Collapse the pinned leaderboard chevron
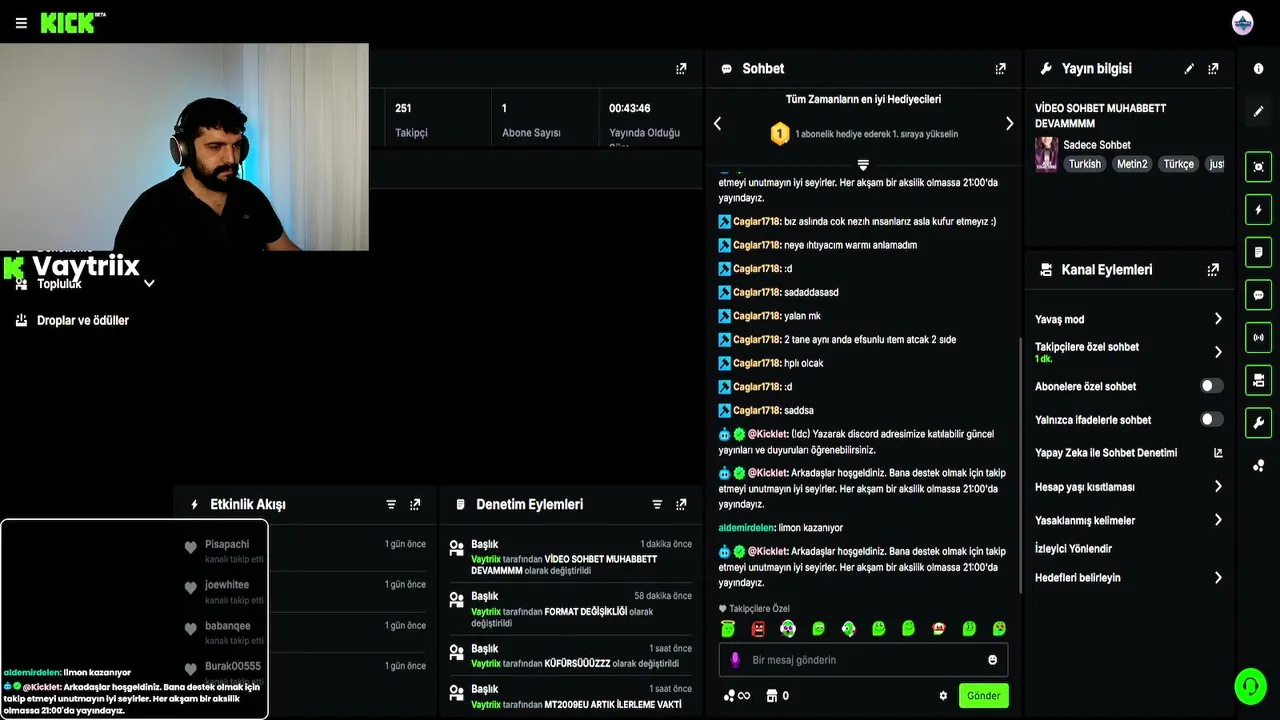Viewport: 1280px width, 720px height. (863, 164)
